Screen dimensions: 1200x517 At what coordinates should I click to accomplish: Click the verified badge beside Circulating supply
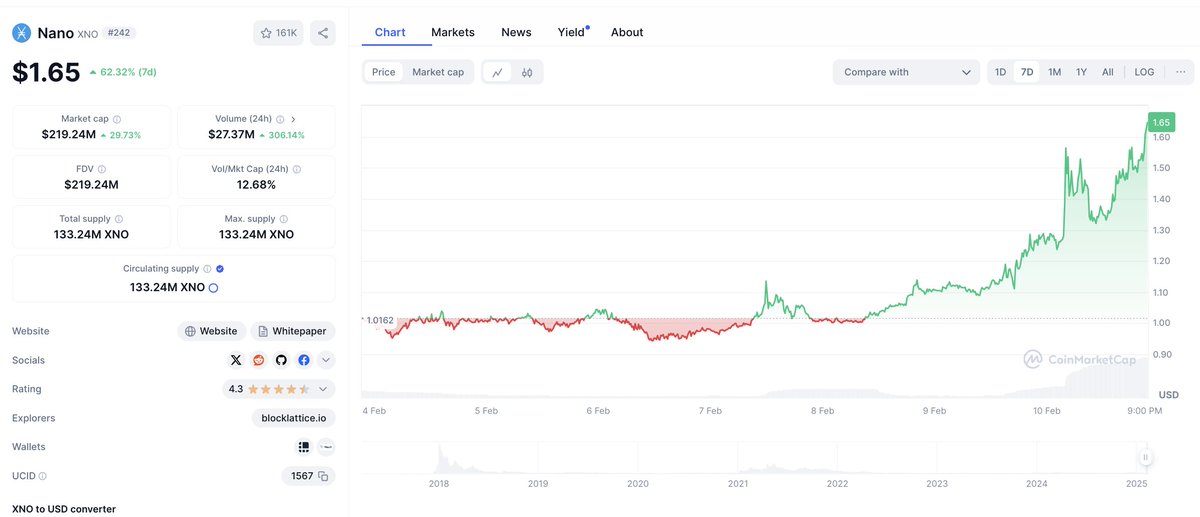point(220,269)
